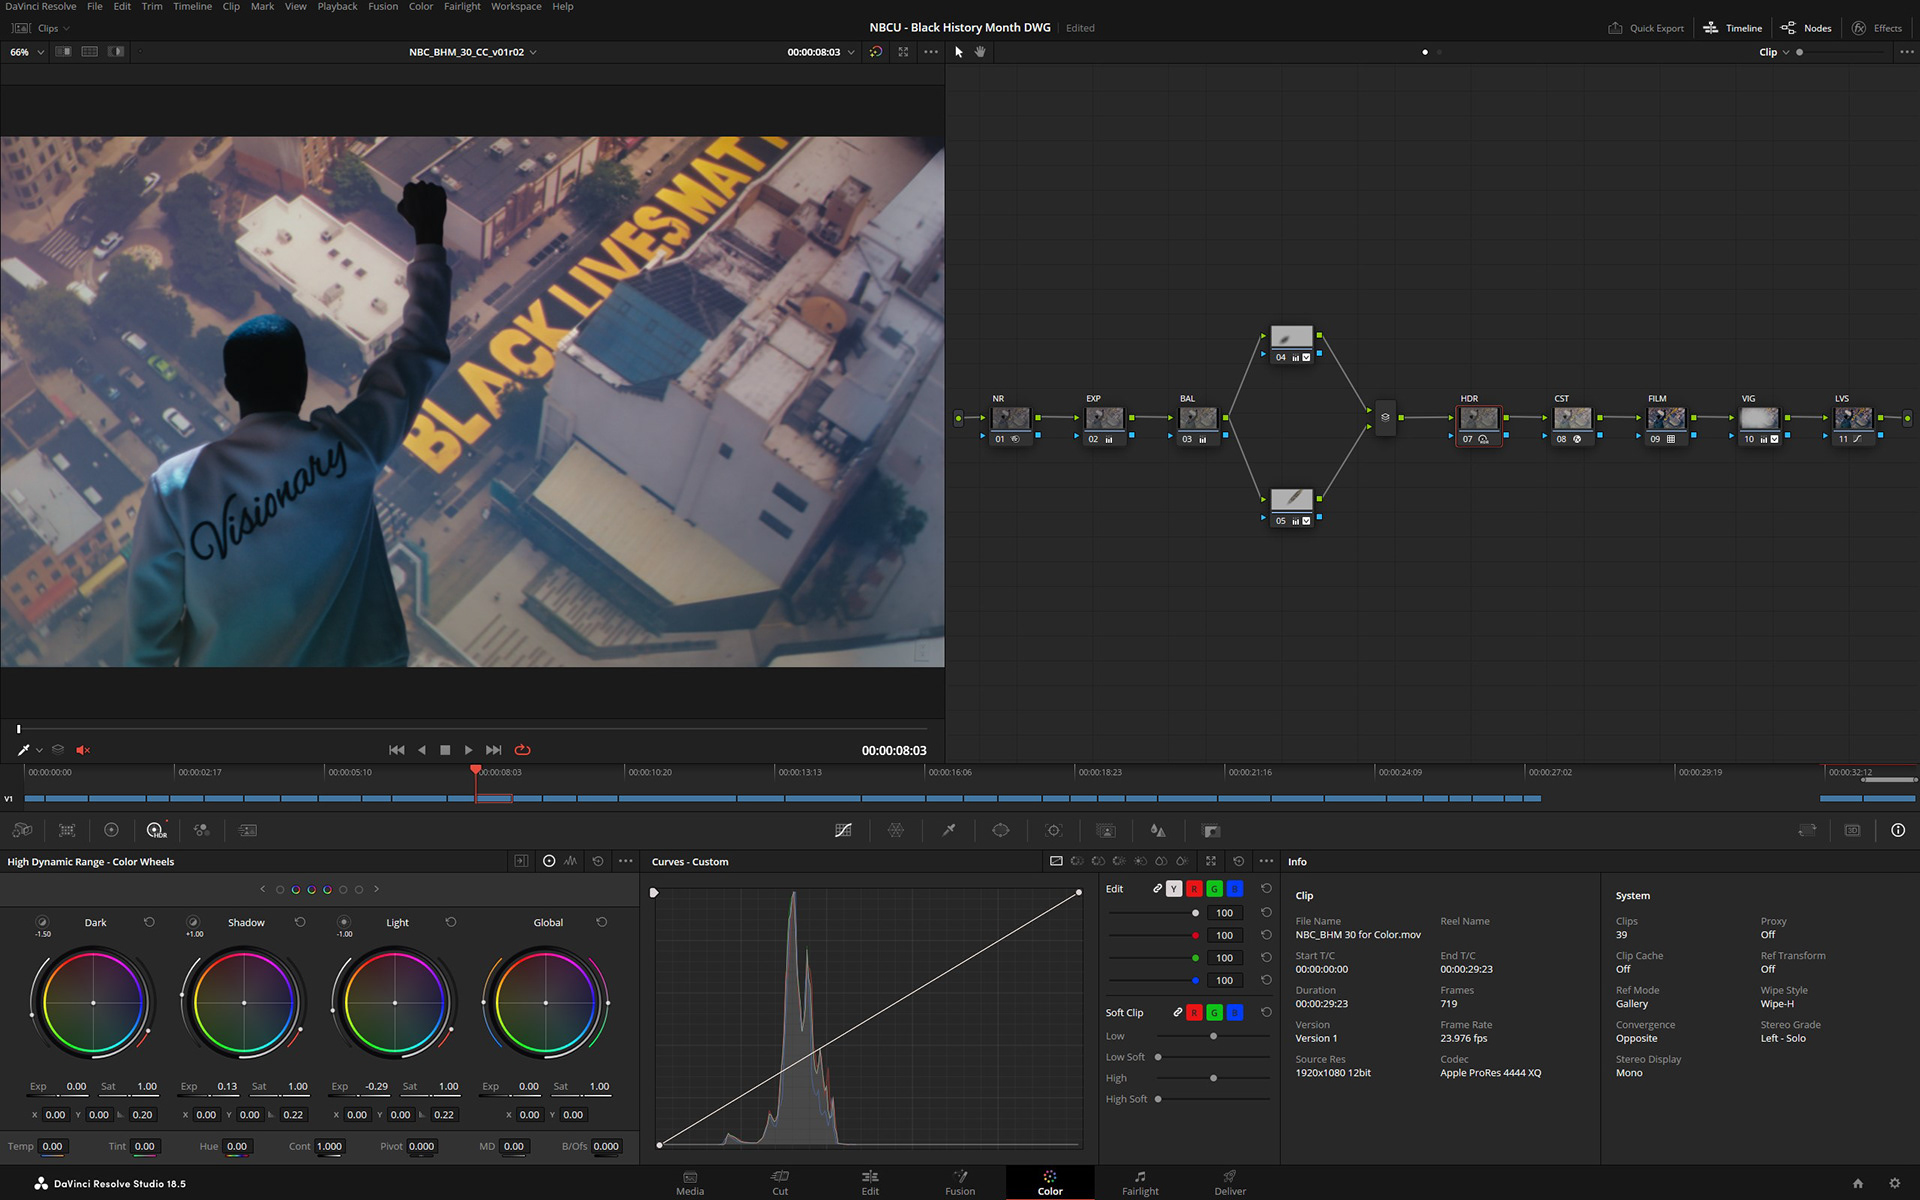
Task: Play the clip forward
Action: point(469,750)
